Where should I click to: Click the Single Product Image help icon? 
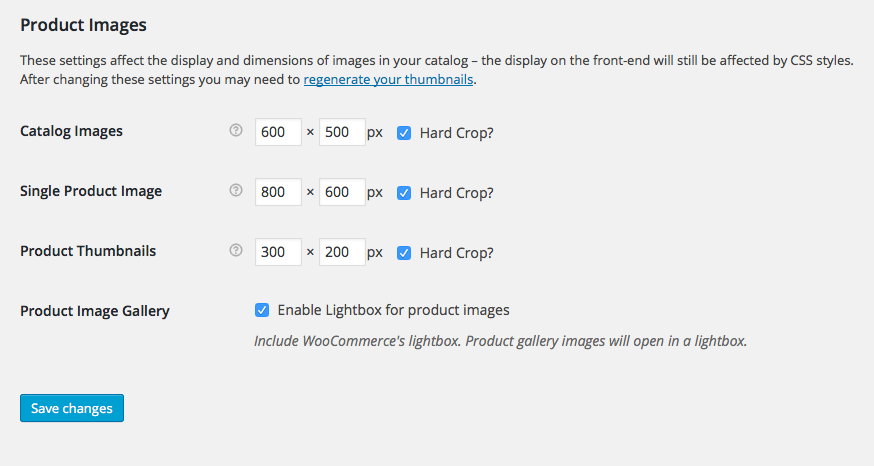coord(236,190)
